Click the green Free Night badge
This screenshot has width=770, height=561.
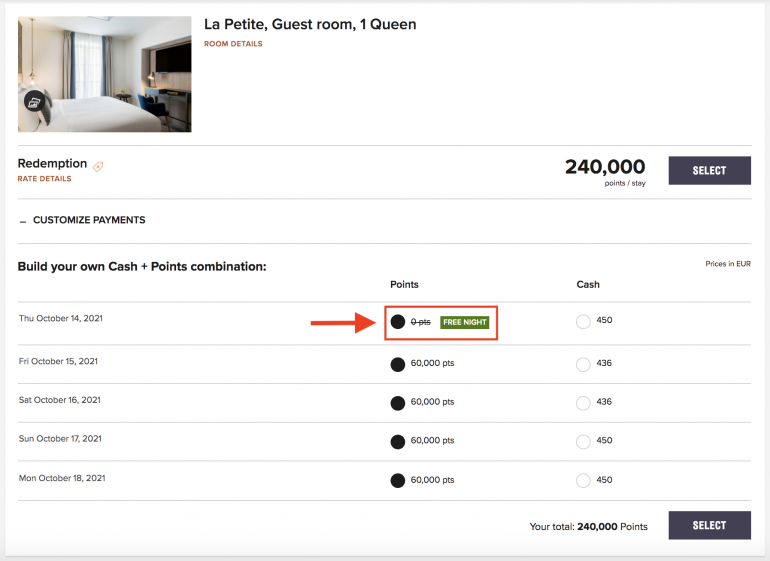464,322
